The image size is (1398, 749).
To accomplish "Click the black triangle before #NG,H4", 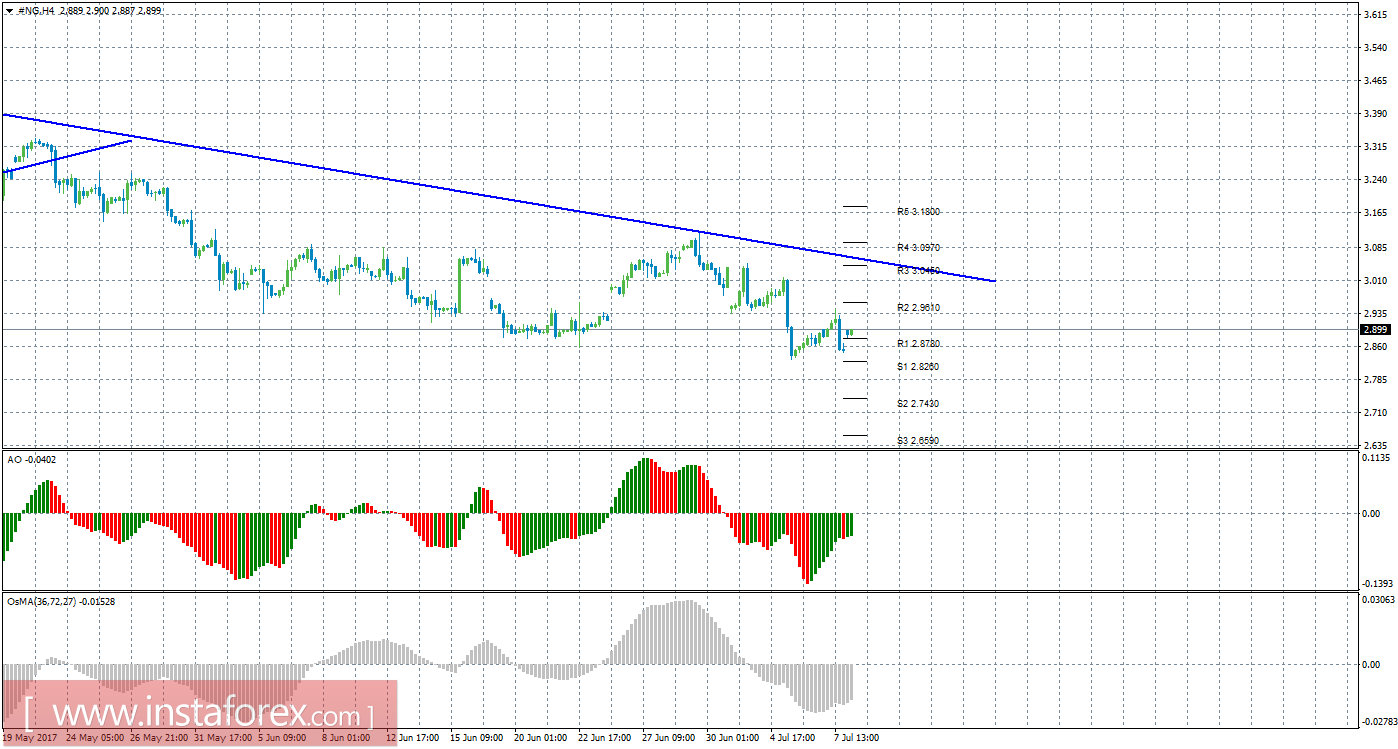I will (x=9, y=10).
